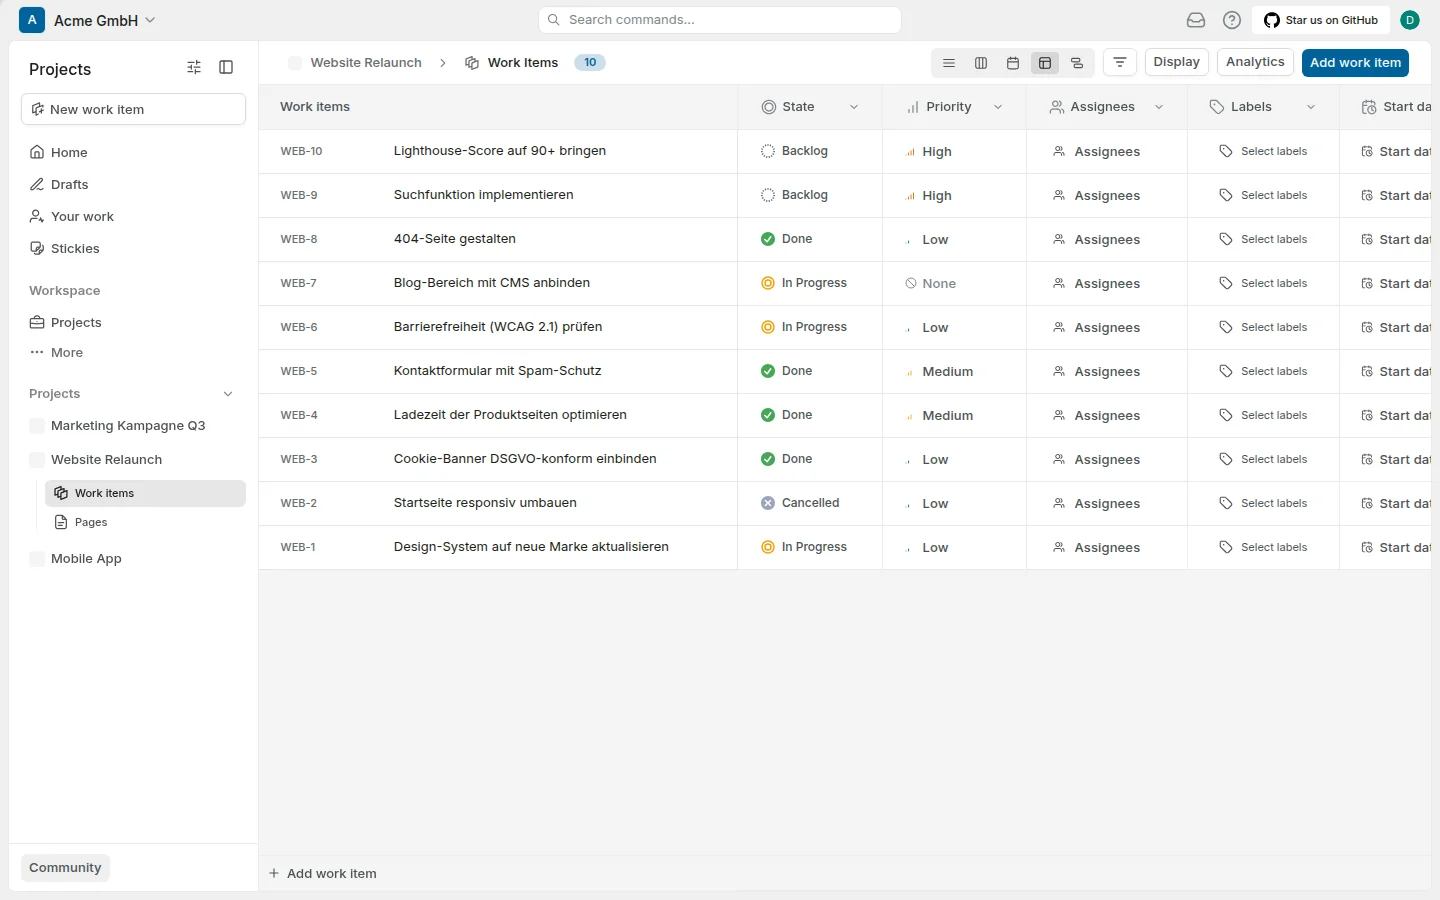Toggle the sidebar collapse panel icon
Screen dimensions: 1440x900
[226, 67]
